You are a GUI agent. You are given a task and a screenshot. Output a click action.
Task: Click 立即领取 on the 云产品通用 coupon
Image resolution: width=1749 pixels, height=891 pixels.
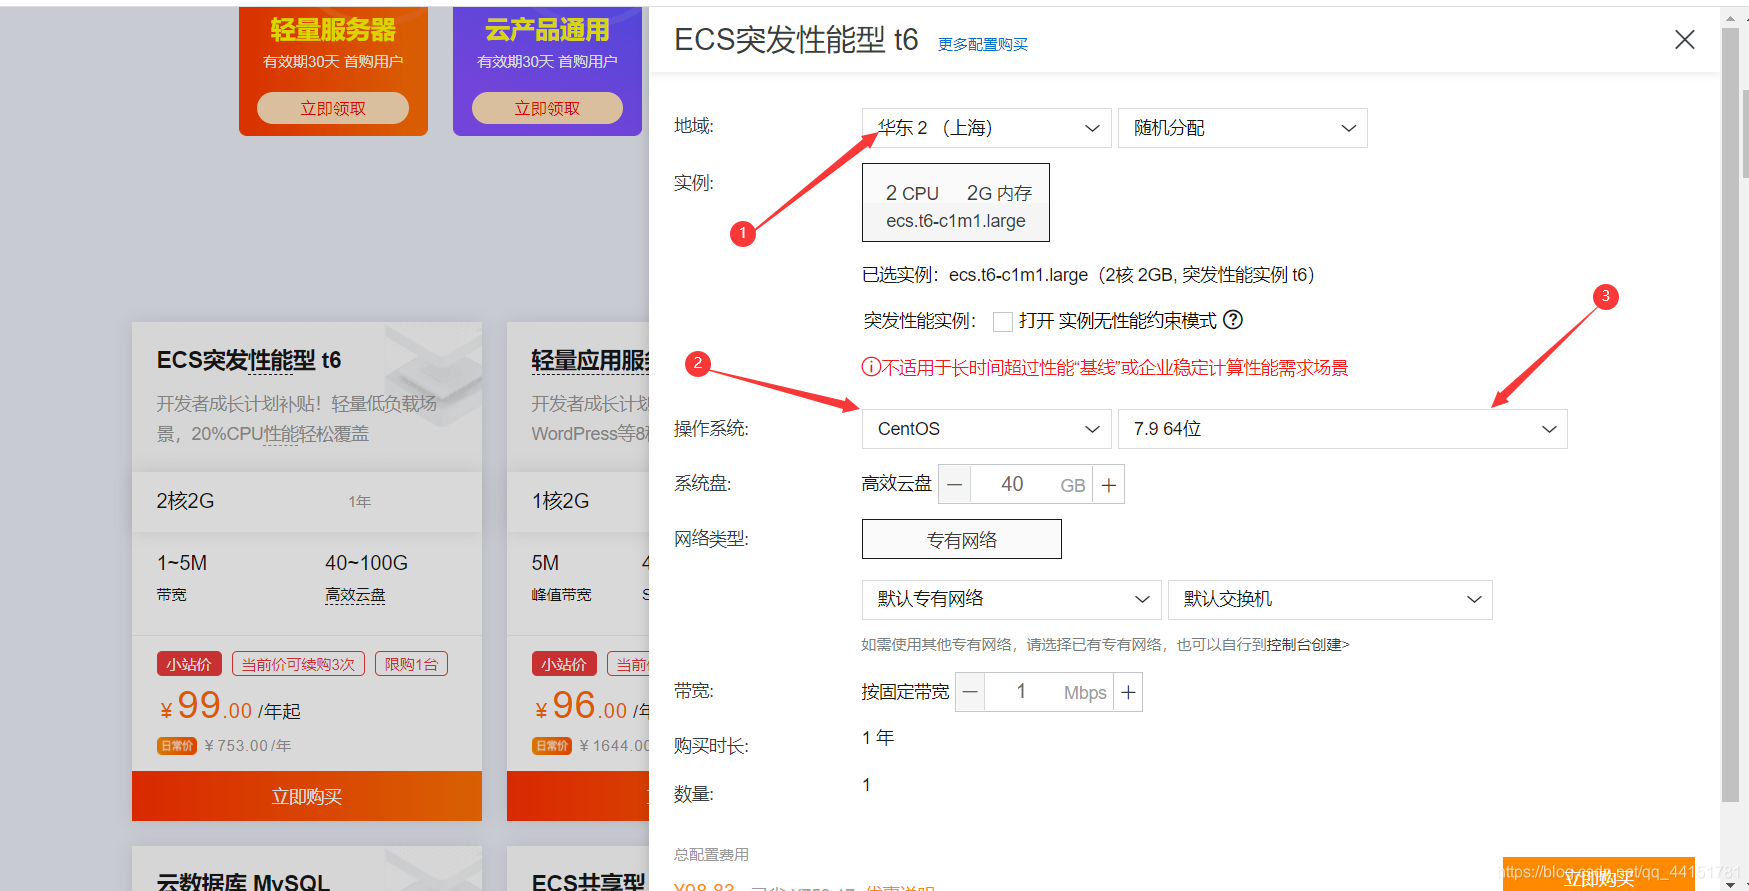click(x=547, y=108)
